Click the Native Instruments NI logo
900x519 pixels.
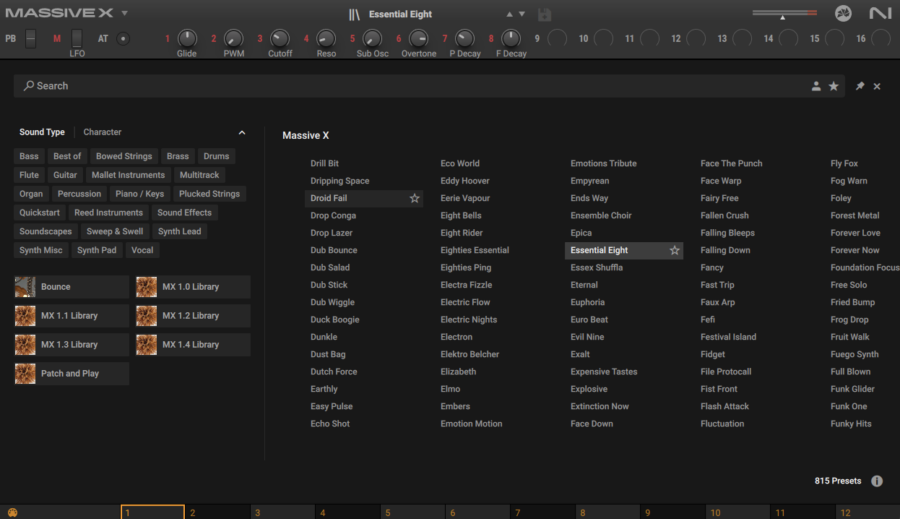[880, 14]
